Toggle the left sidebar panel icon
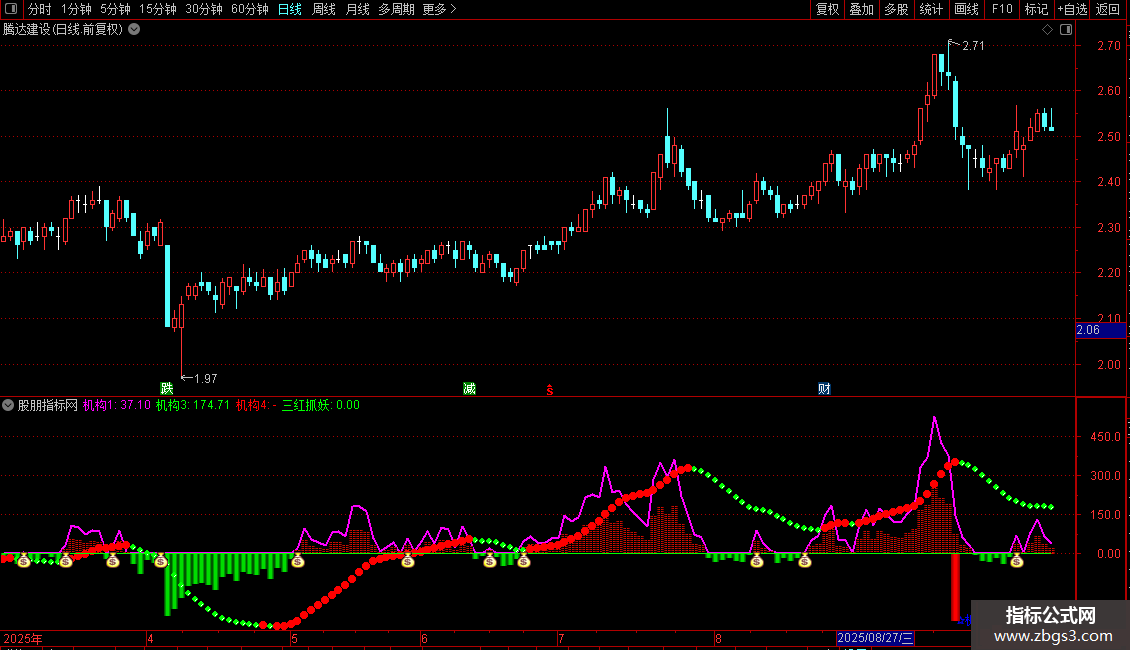Image resolution: width=1130 pixels, height=650 pixels. tap(11, 9)
